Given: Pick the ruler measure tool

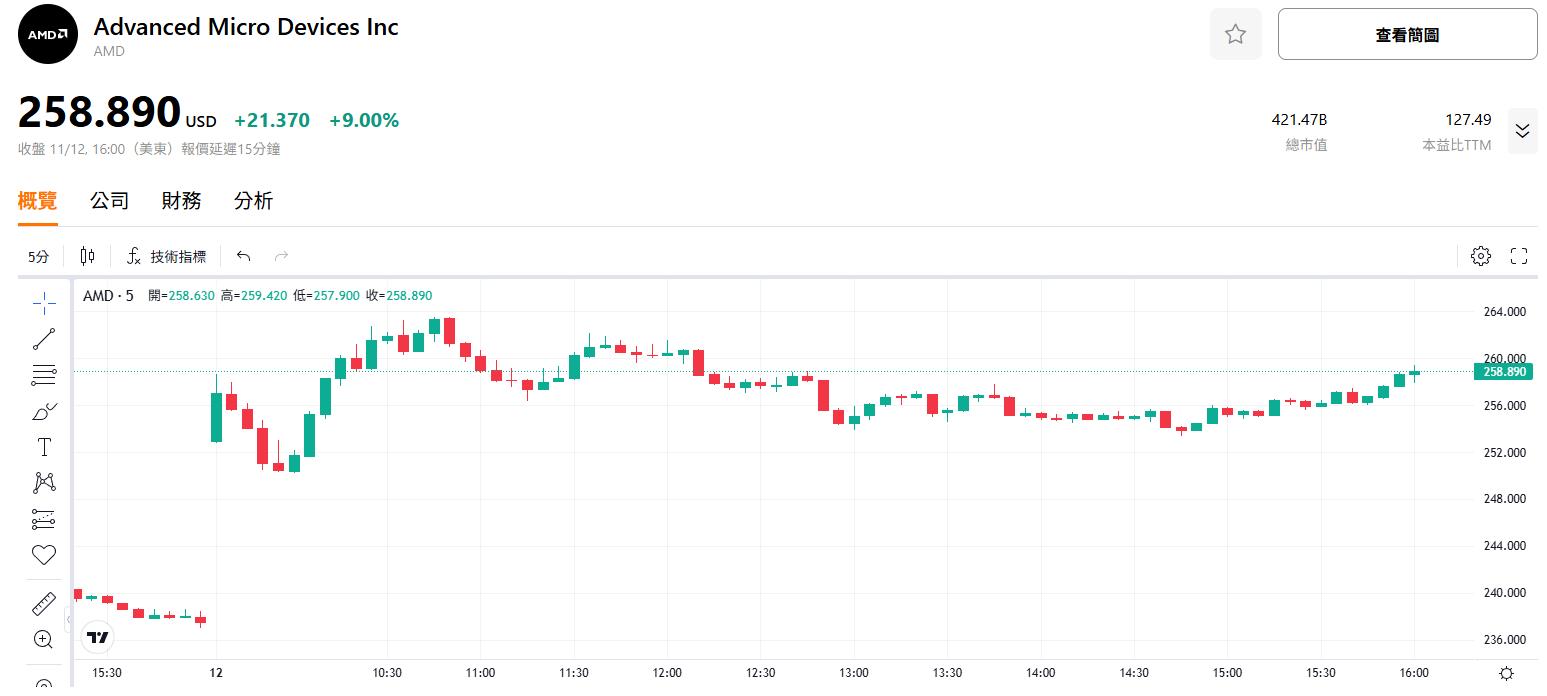Looking at the screenshot, I should [x=44, y=604].
